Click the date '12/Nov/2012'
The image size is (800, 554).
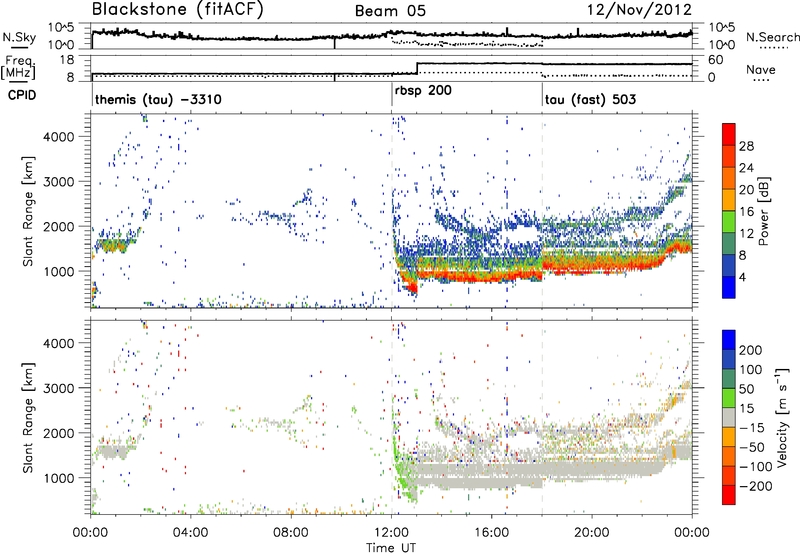[x=639, y=9]
